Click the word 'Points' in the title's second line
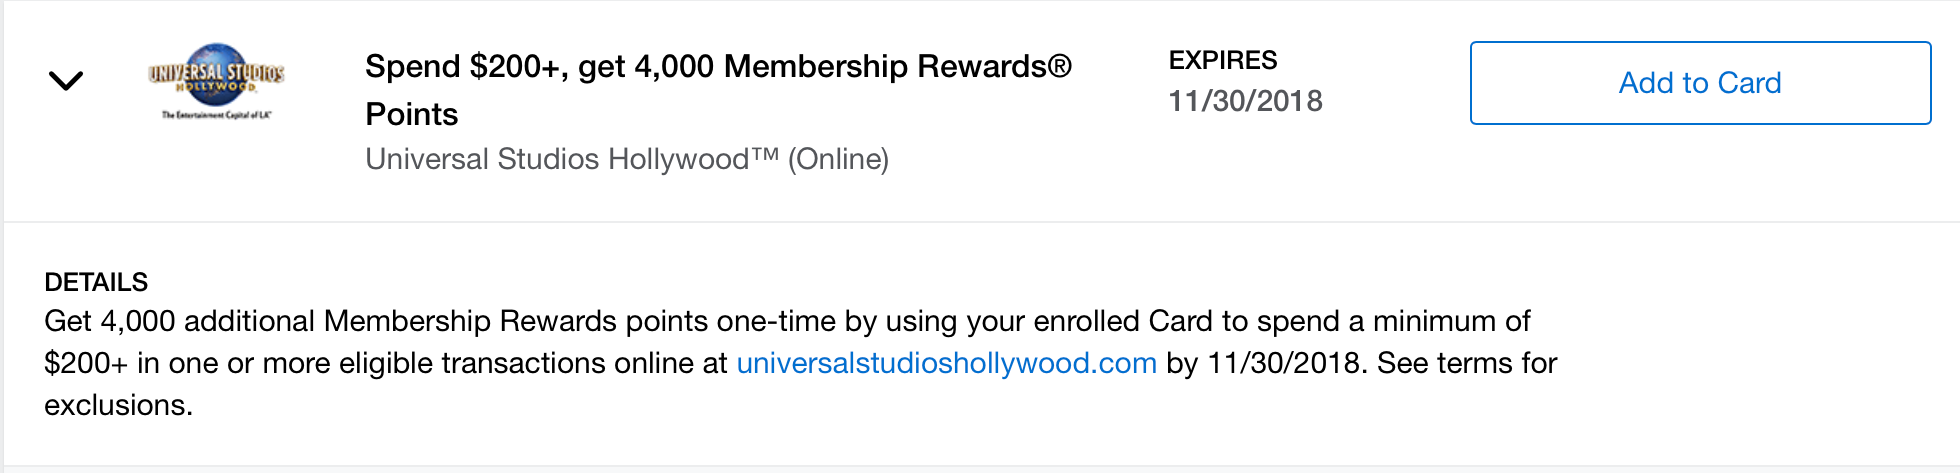The width and height of the screenshot is (1960, 473). click(x=411, y=115)
